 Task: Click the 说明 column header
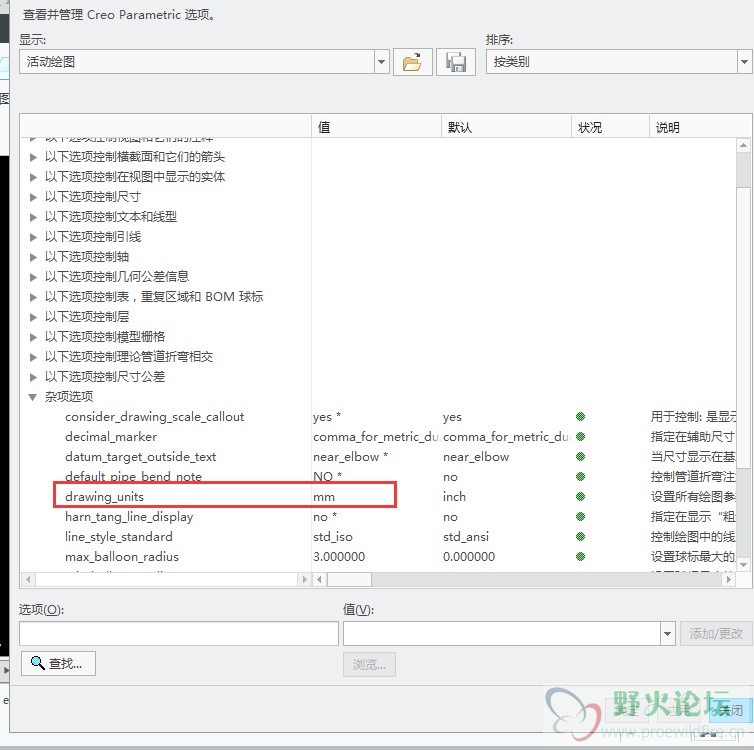(x=700, y=127)
